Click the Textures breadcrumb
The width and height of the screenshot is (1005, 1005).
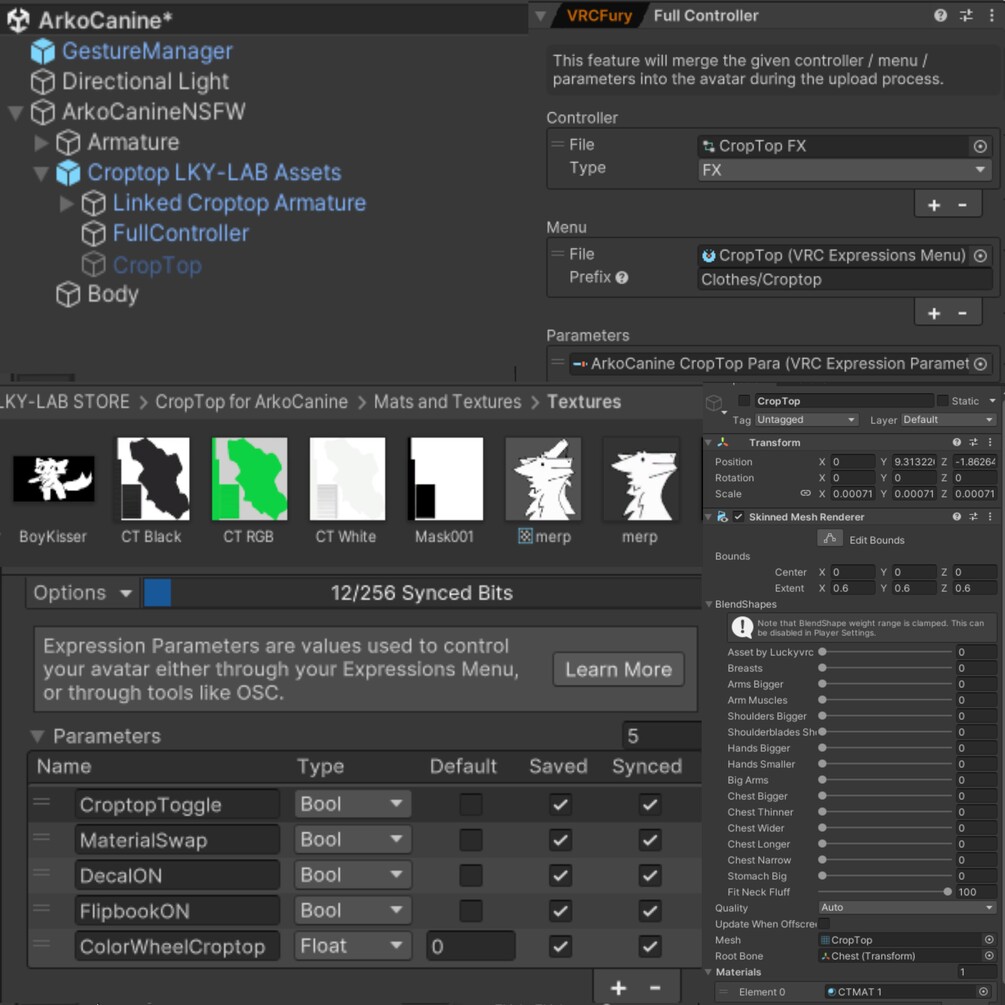tap(584, 402)
